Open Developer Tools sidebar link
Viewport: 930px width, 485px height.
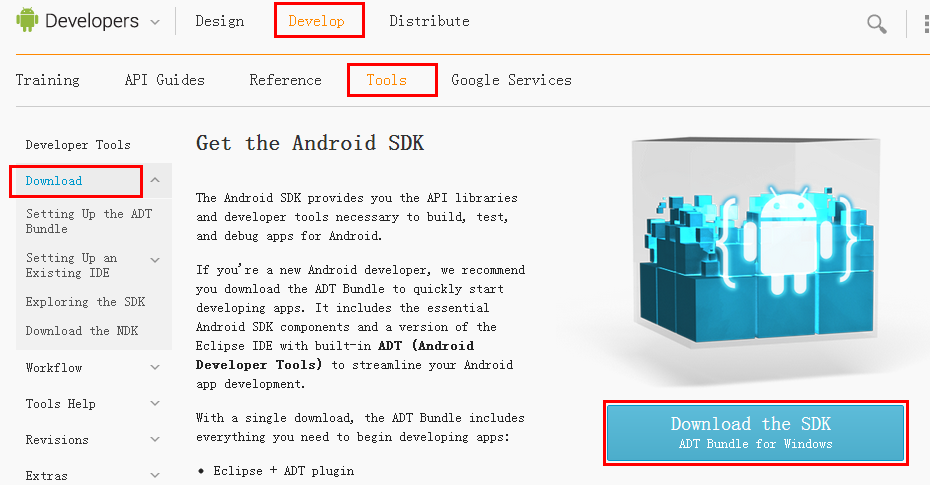point(78,145)
